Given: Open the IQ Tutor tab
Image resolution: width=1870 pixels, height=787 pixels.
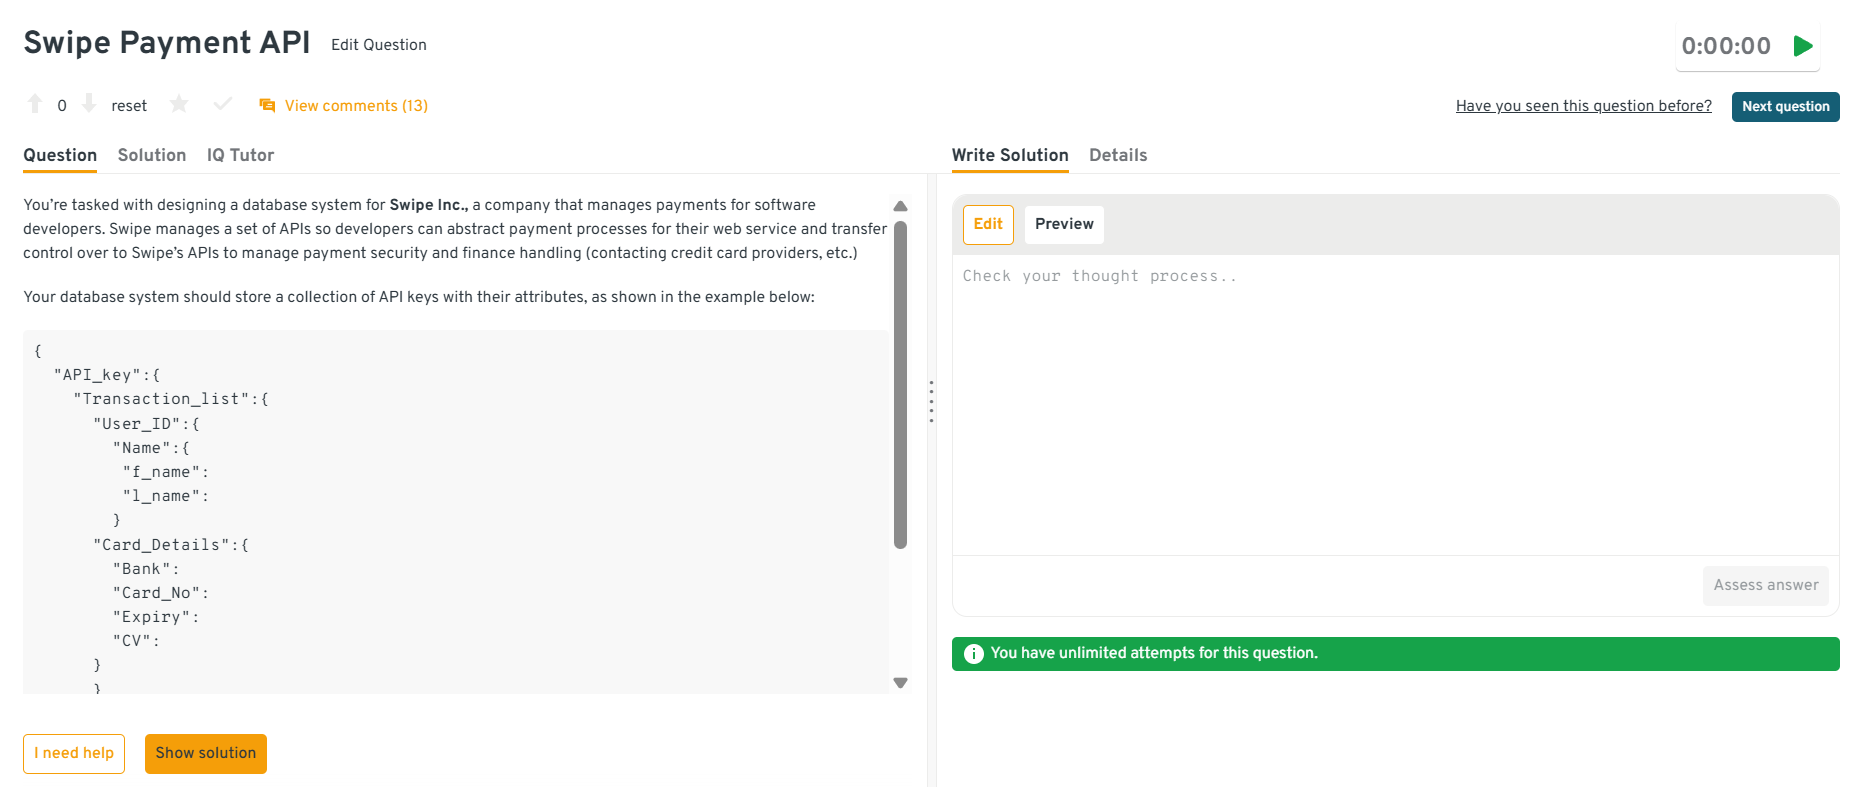Looking at the screenshot, I should tap(240, 155).
